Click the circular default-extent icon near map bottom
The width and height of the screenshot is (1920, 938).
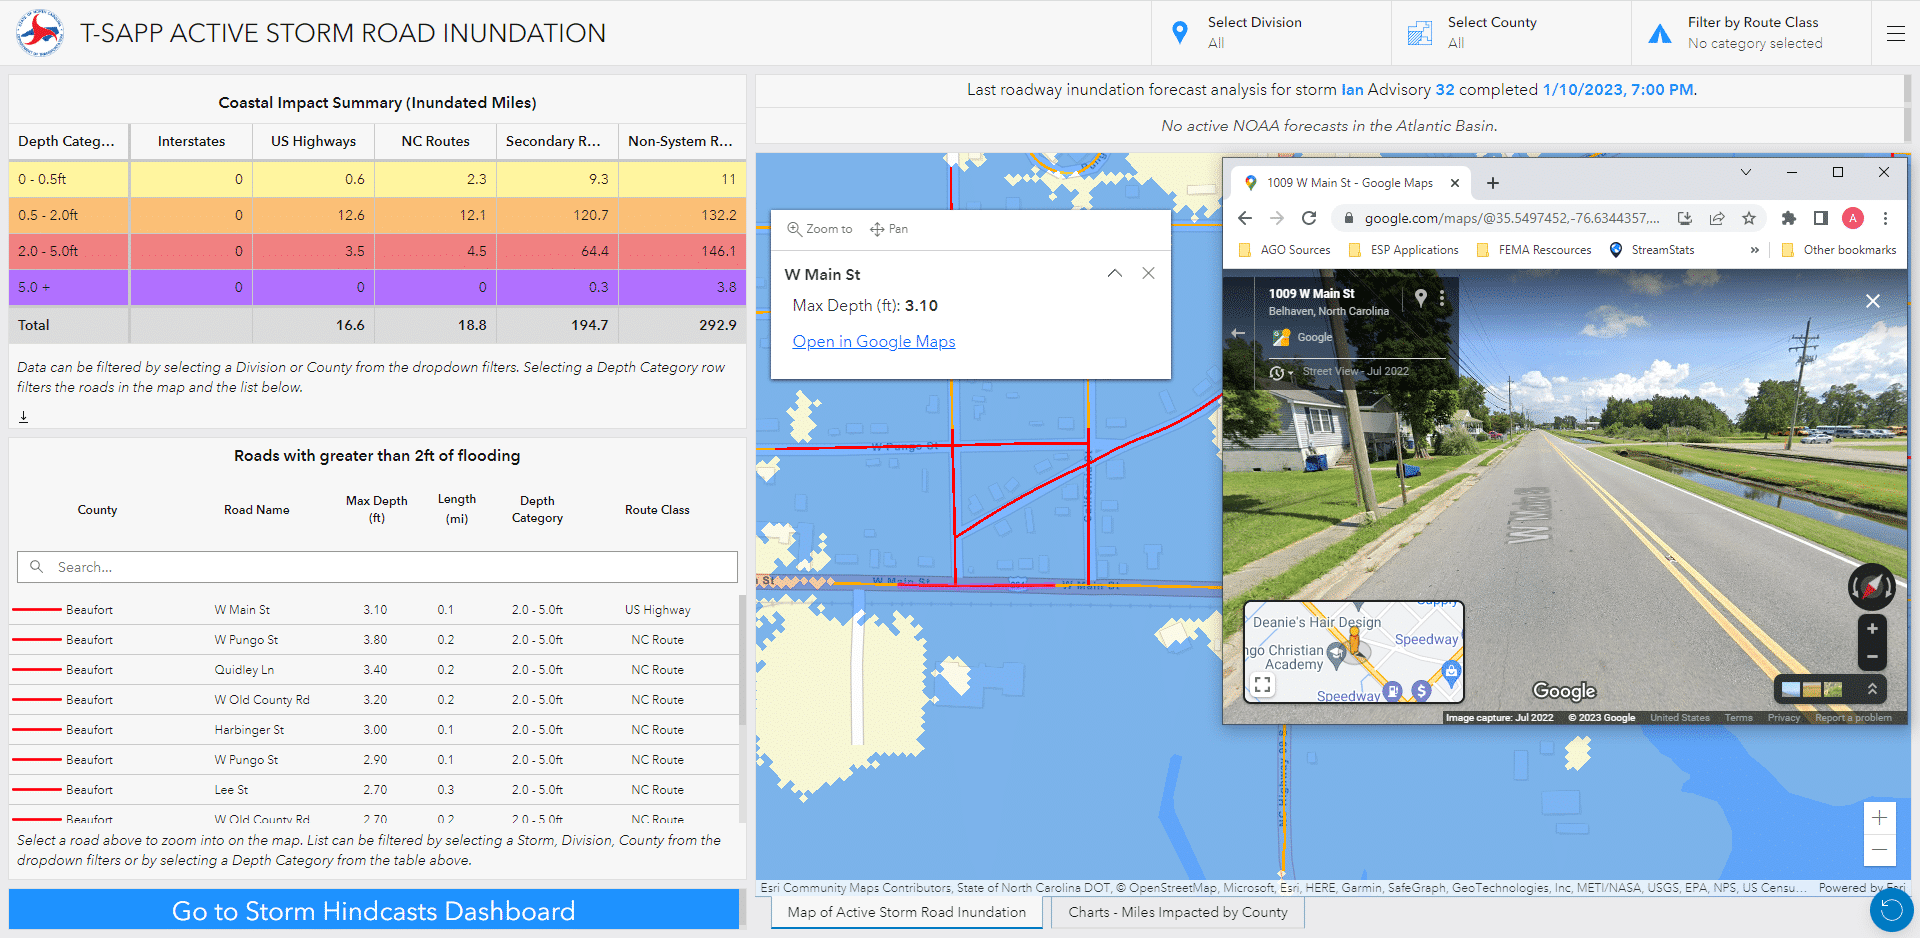pos(1888,910)
